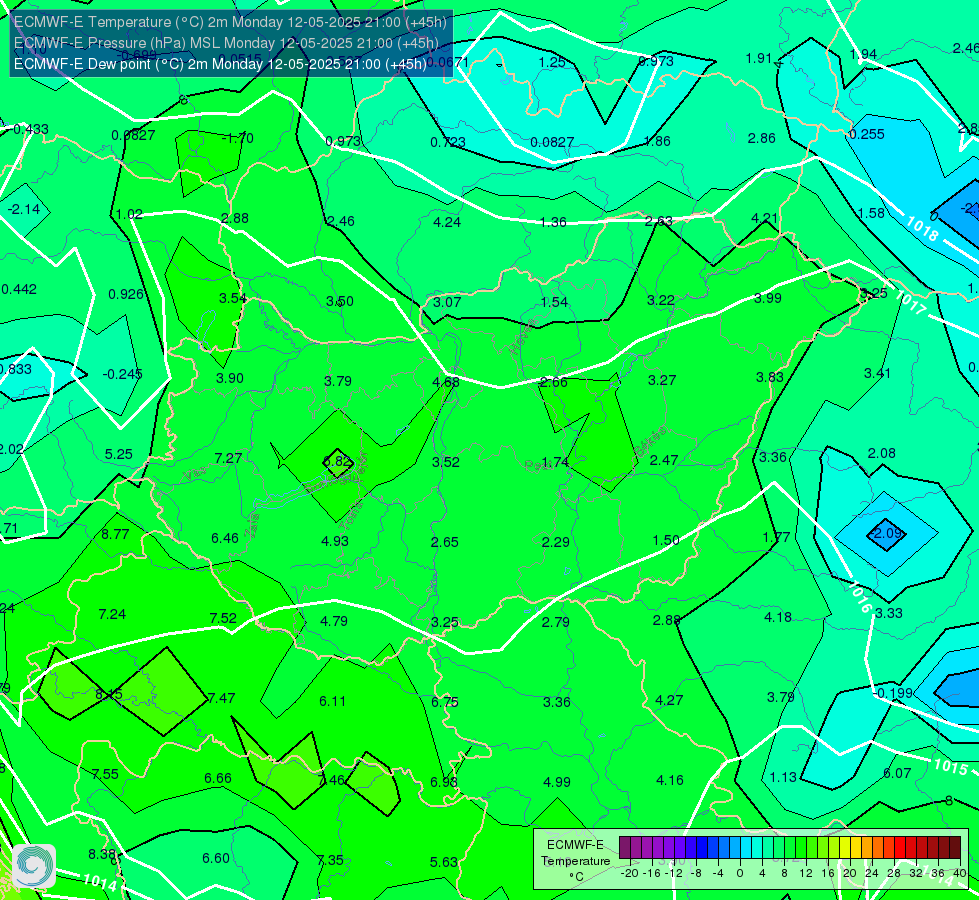This screenshot has width=979, height=900.
Task: Click the 1015 isobar label
Action: point(950,766)
